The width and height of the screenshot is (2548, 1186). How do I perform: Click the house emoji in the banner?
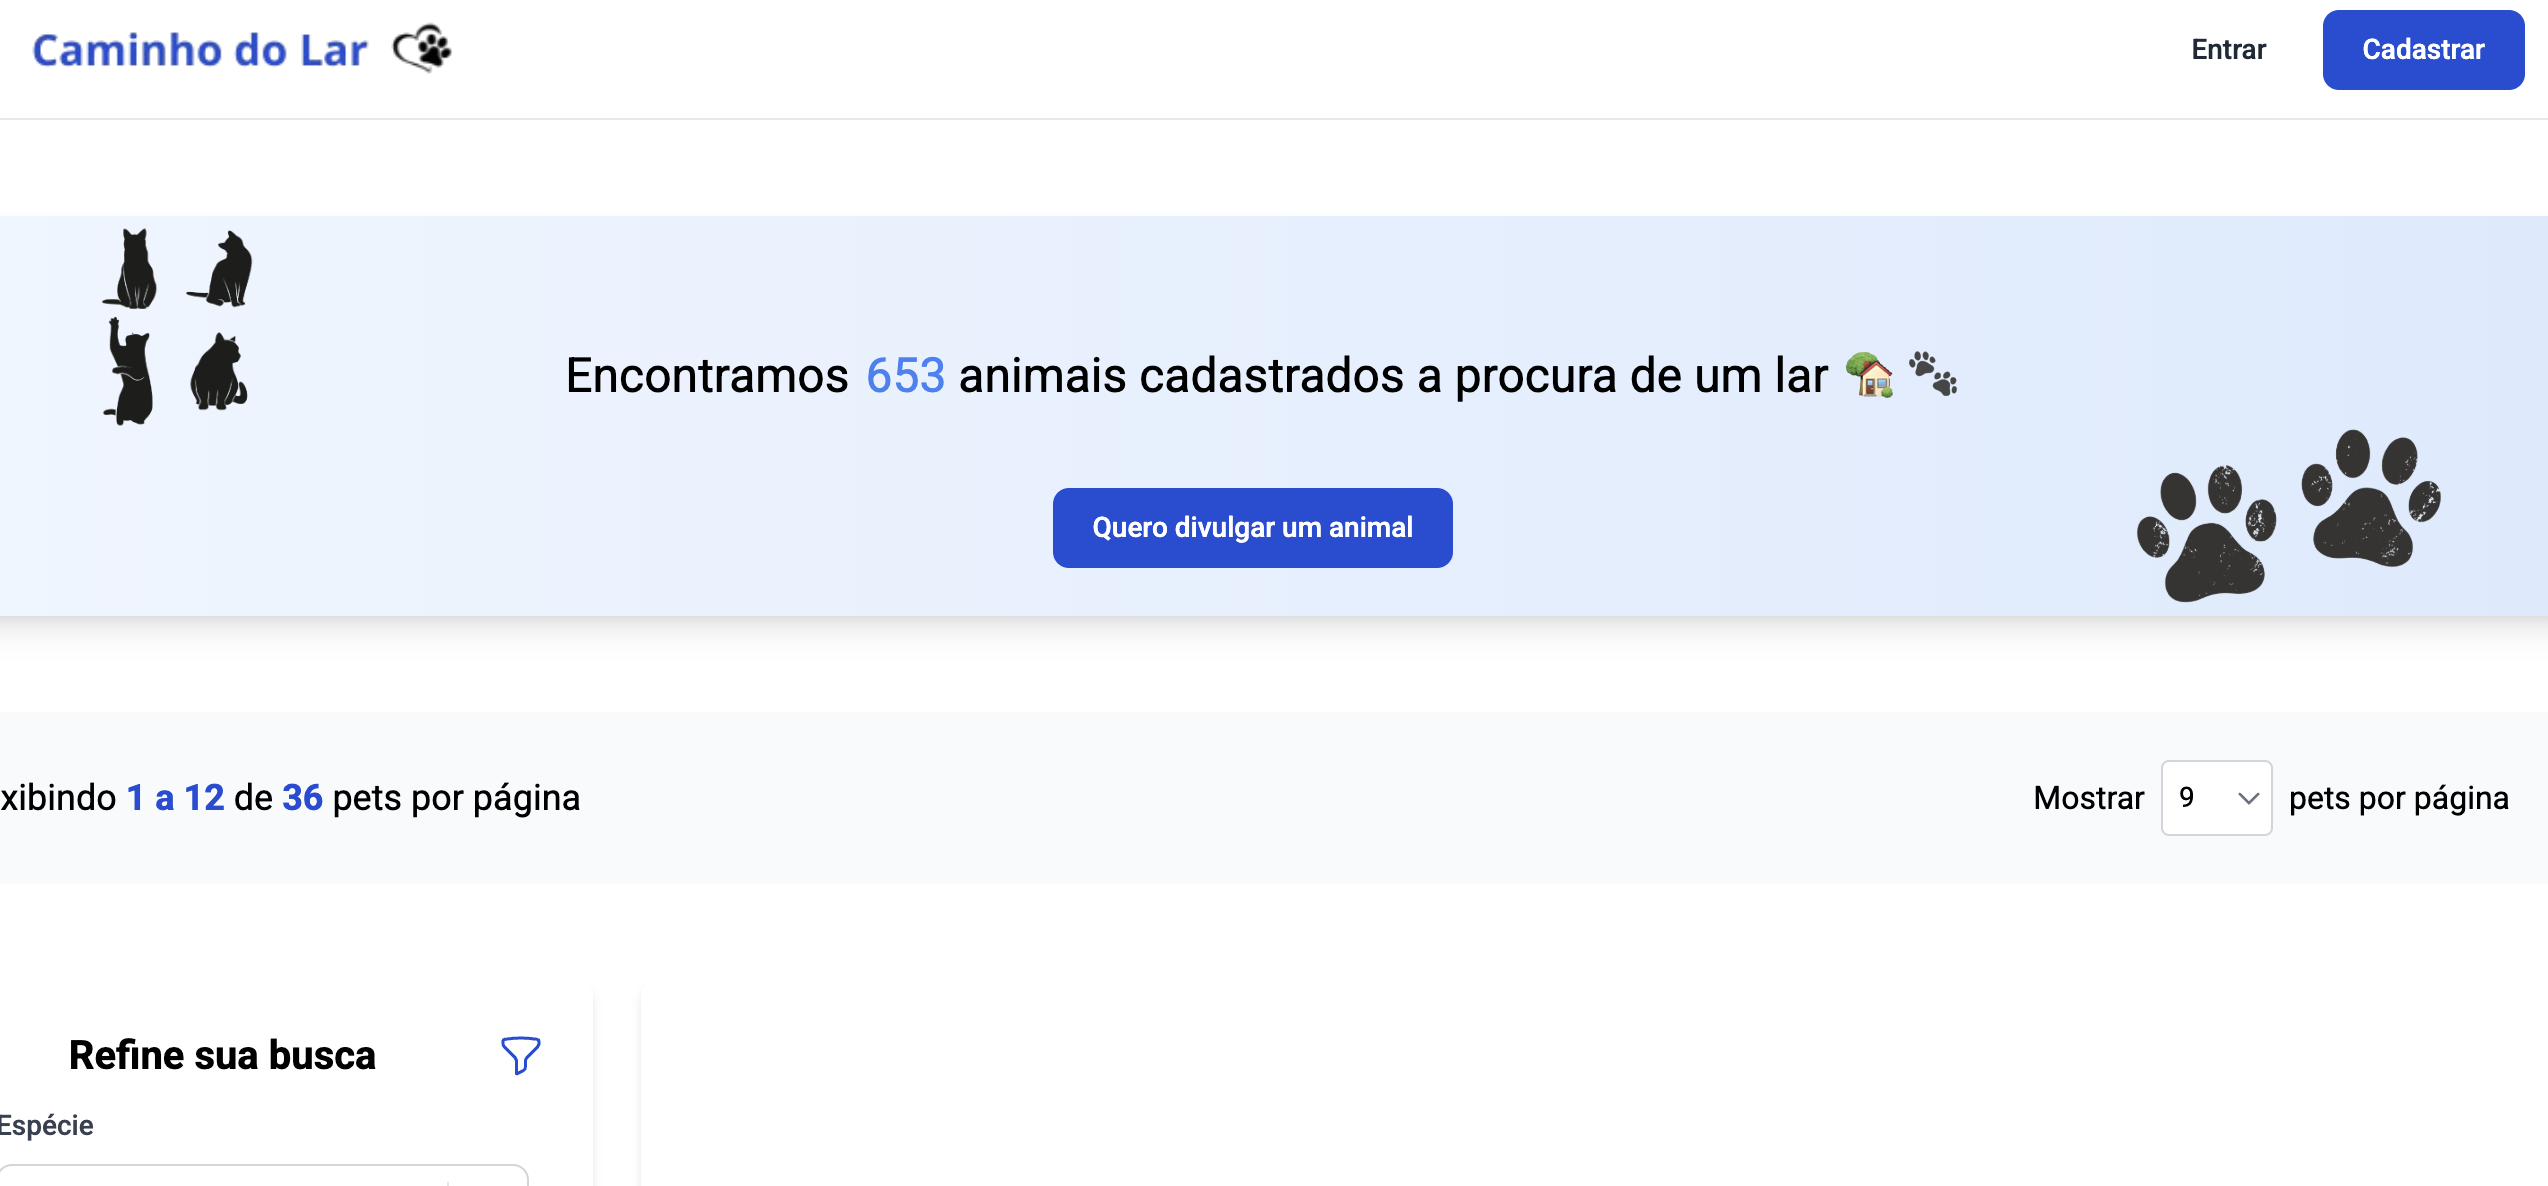(x=1870, y=375)
